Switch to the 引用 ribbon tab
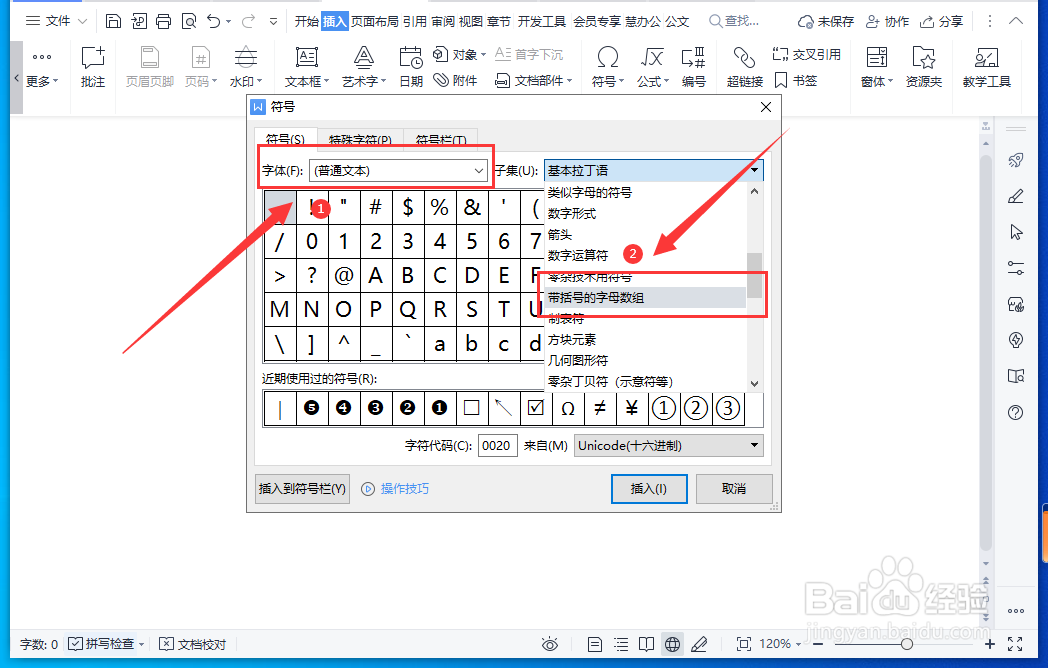 click(x=414, y=21)
